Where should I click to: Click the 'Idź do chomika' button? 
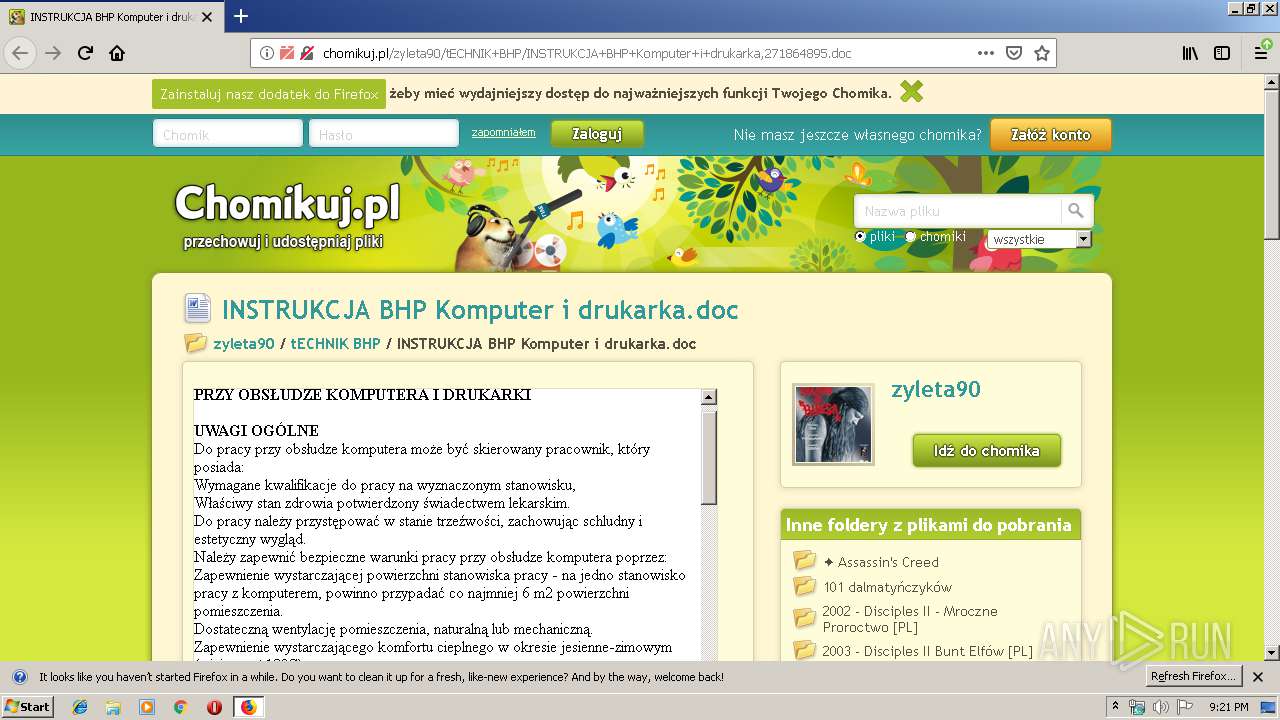coord(986,450)
